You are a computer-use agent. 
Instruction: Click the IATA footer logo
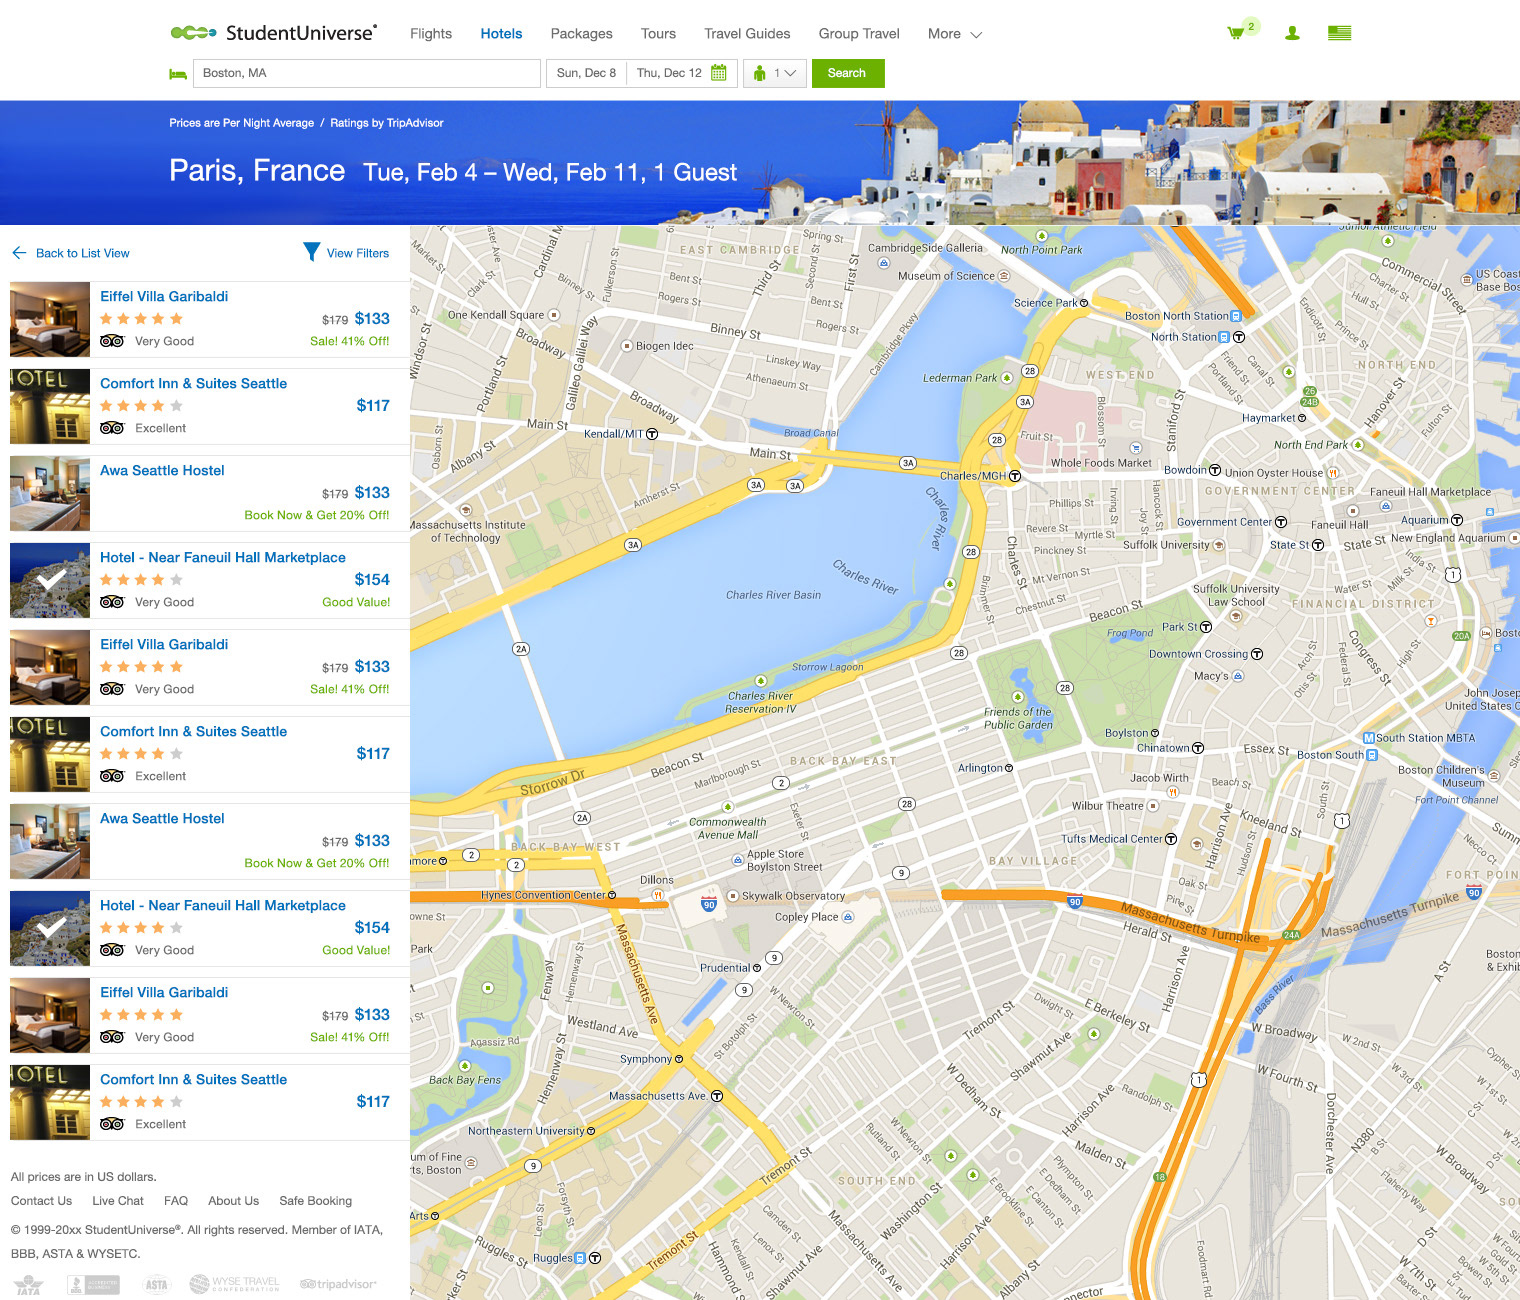click(29, 1284)
